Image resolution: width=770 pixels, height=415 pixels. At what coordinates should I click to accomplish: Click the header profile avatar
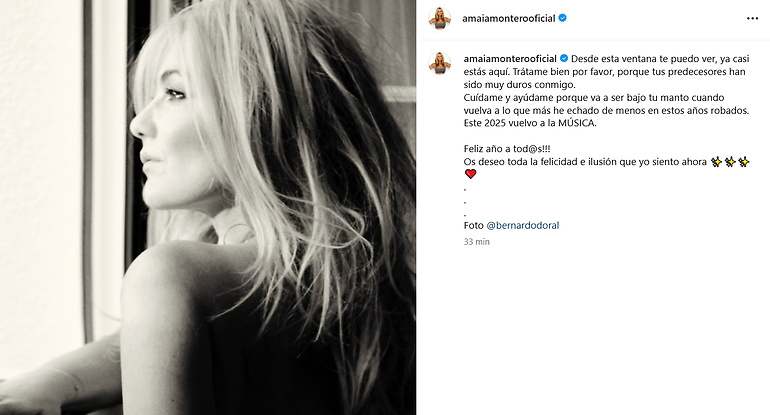[x=440, y=19]
